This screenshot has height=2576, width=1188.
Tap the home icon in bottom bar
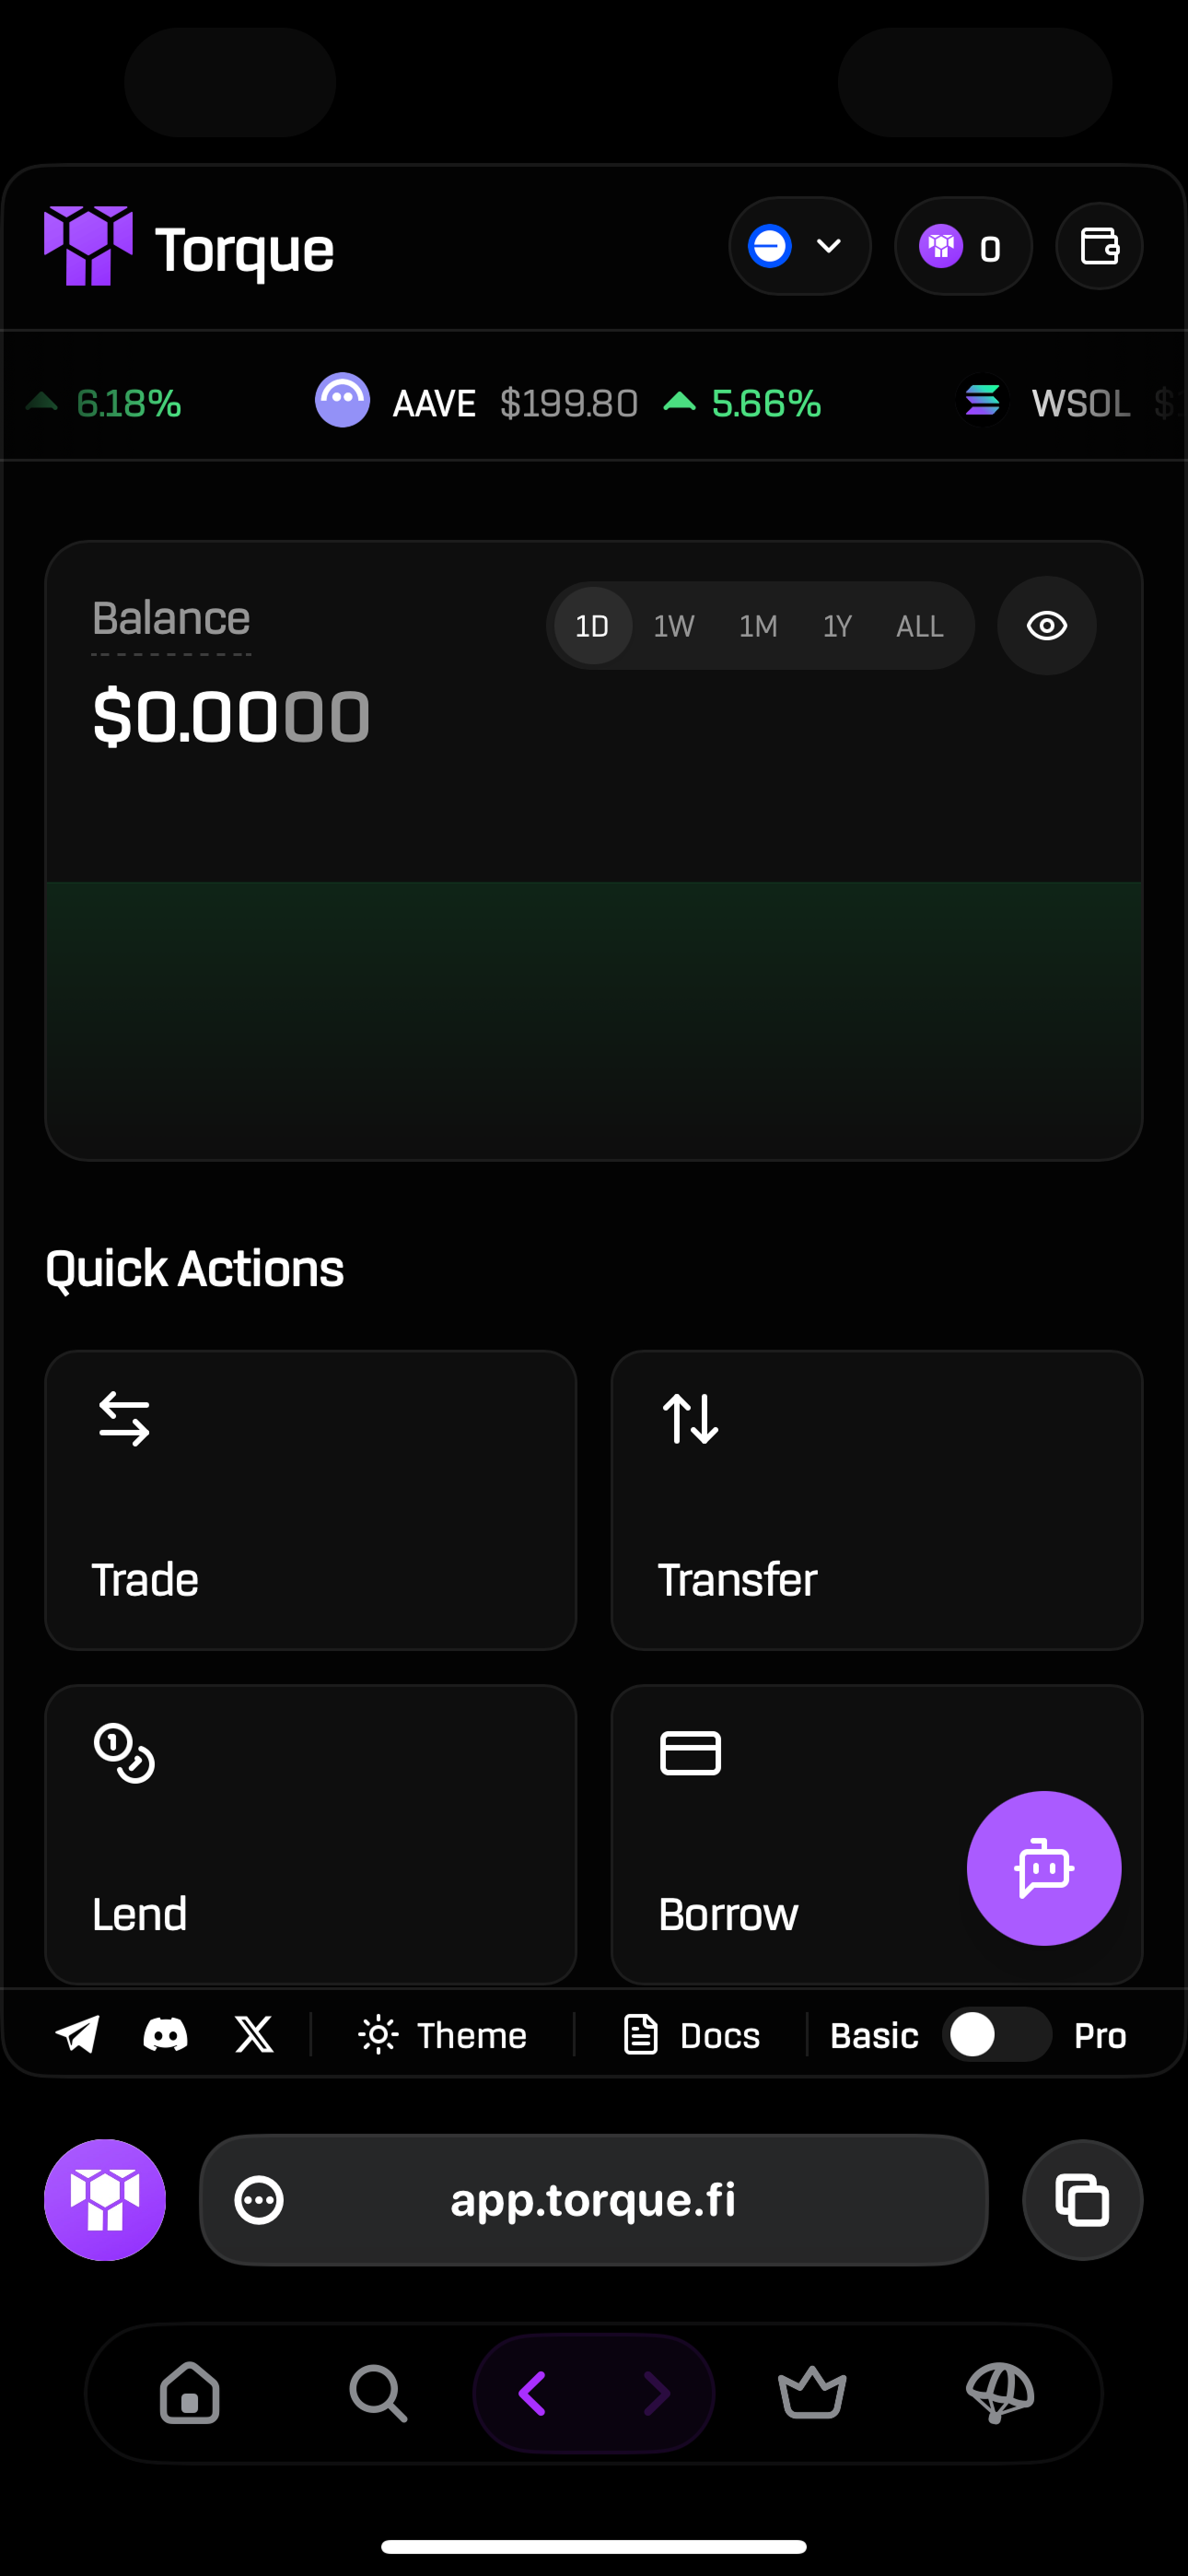tap(190, 2393)
